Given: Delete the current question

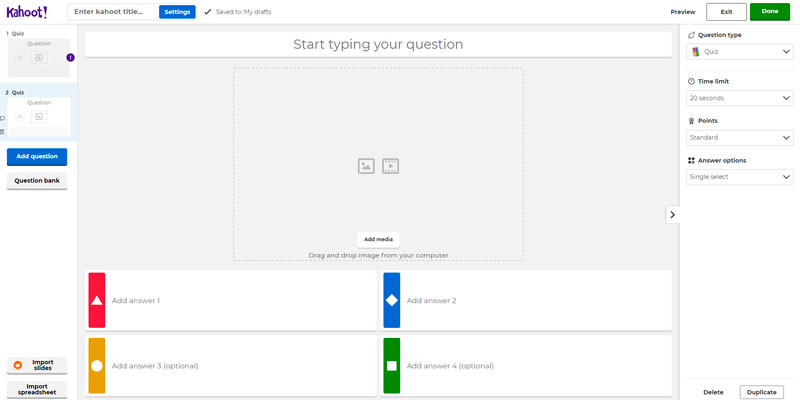Looking at the screenshot, I should [x=713, y=392].
